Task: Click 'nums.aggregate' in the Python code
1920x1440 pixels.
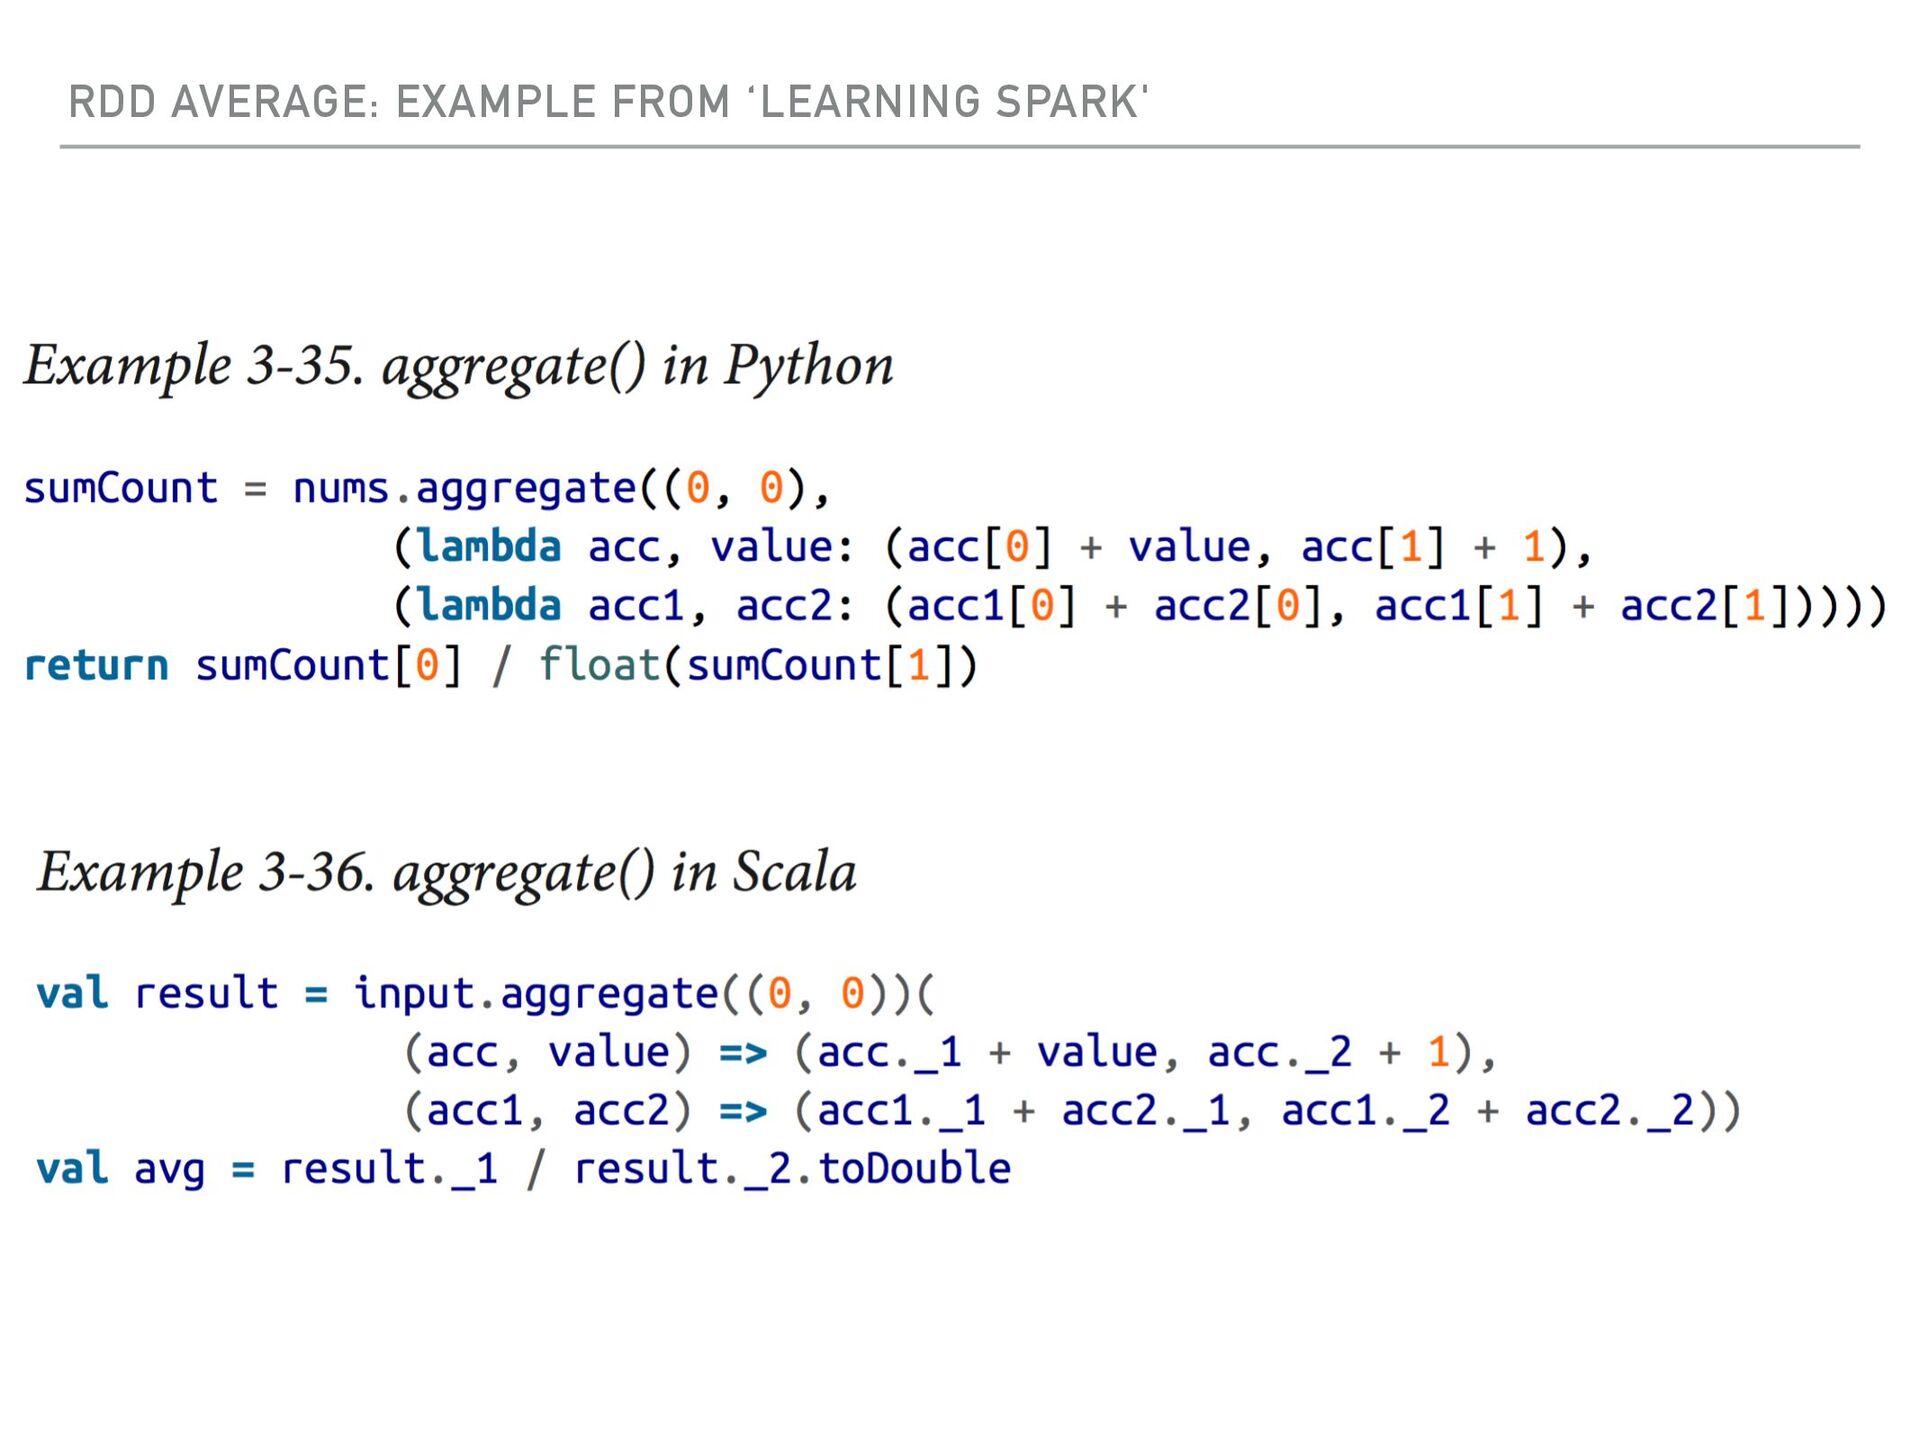Action: tap(464, 489)
